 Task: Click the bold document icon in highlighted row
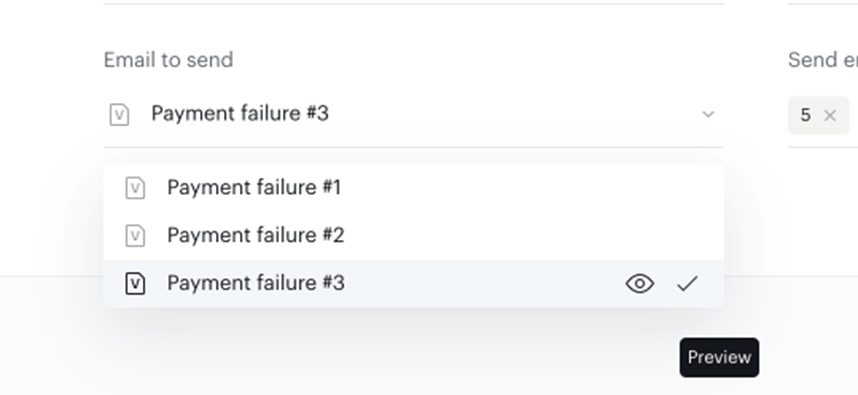coord(135,283)
